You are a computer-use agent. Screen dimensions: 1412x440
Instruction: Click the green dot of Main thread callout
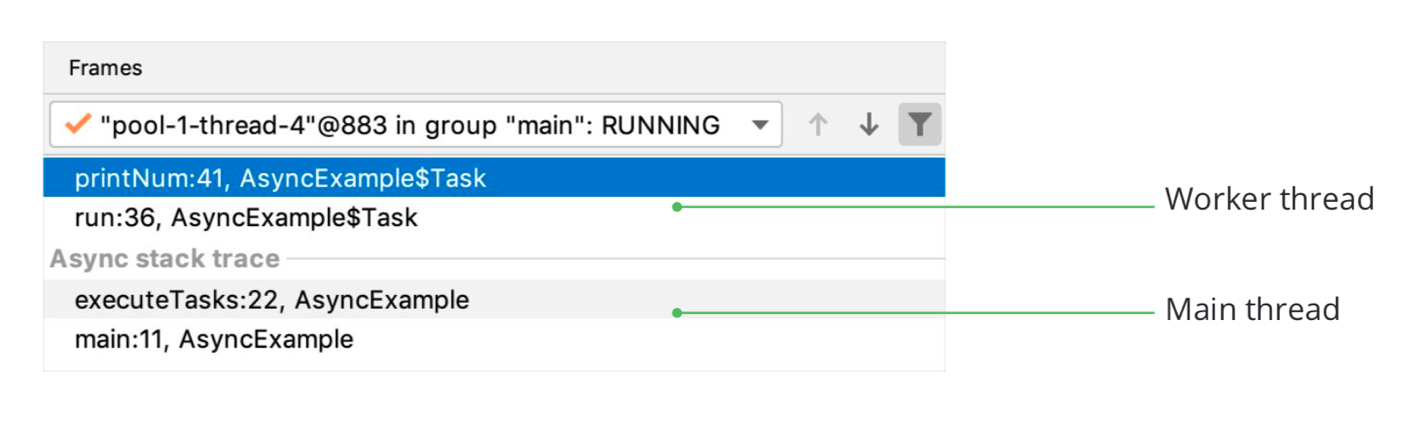click(x=677, y=313)
